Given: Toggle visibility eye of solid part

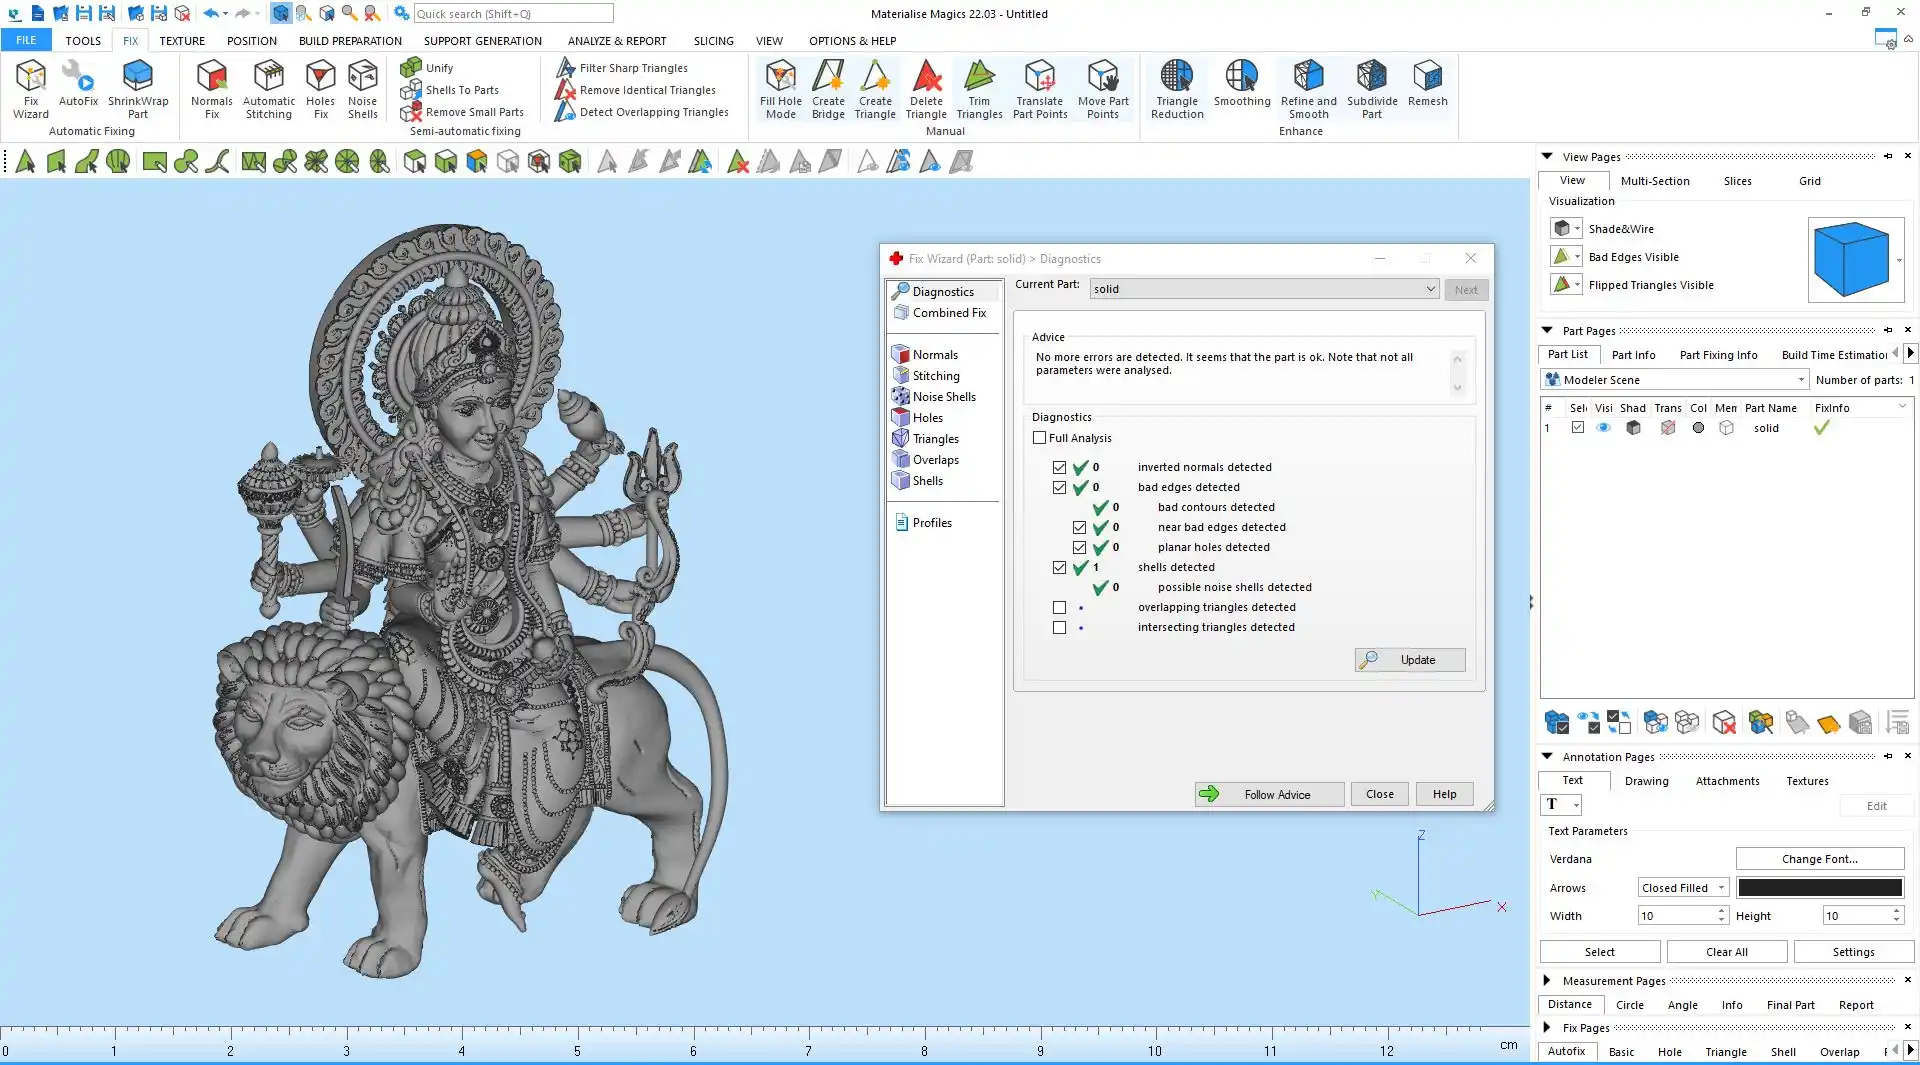Looking at the screenshot, I should tap(1603, 428).
